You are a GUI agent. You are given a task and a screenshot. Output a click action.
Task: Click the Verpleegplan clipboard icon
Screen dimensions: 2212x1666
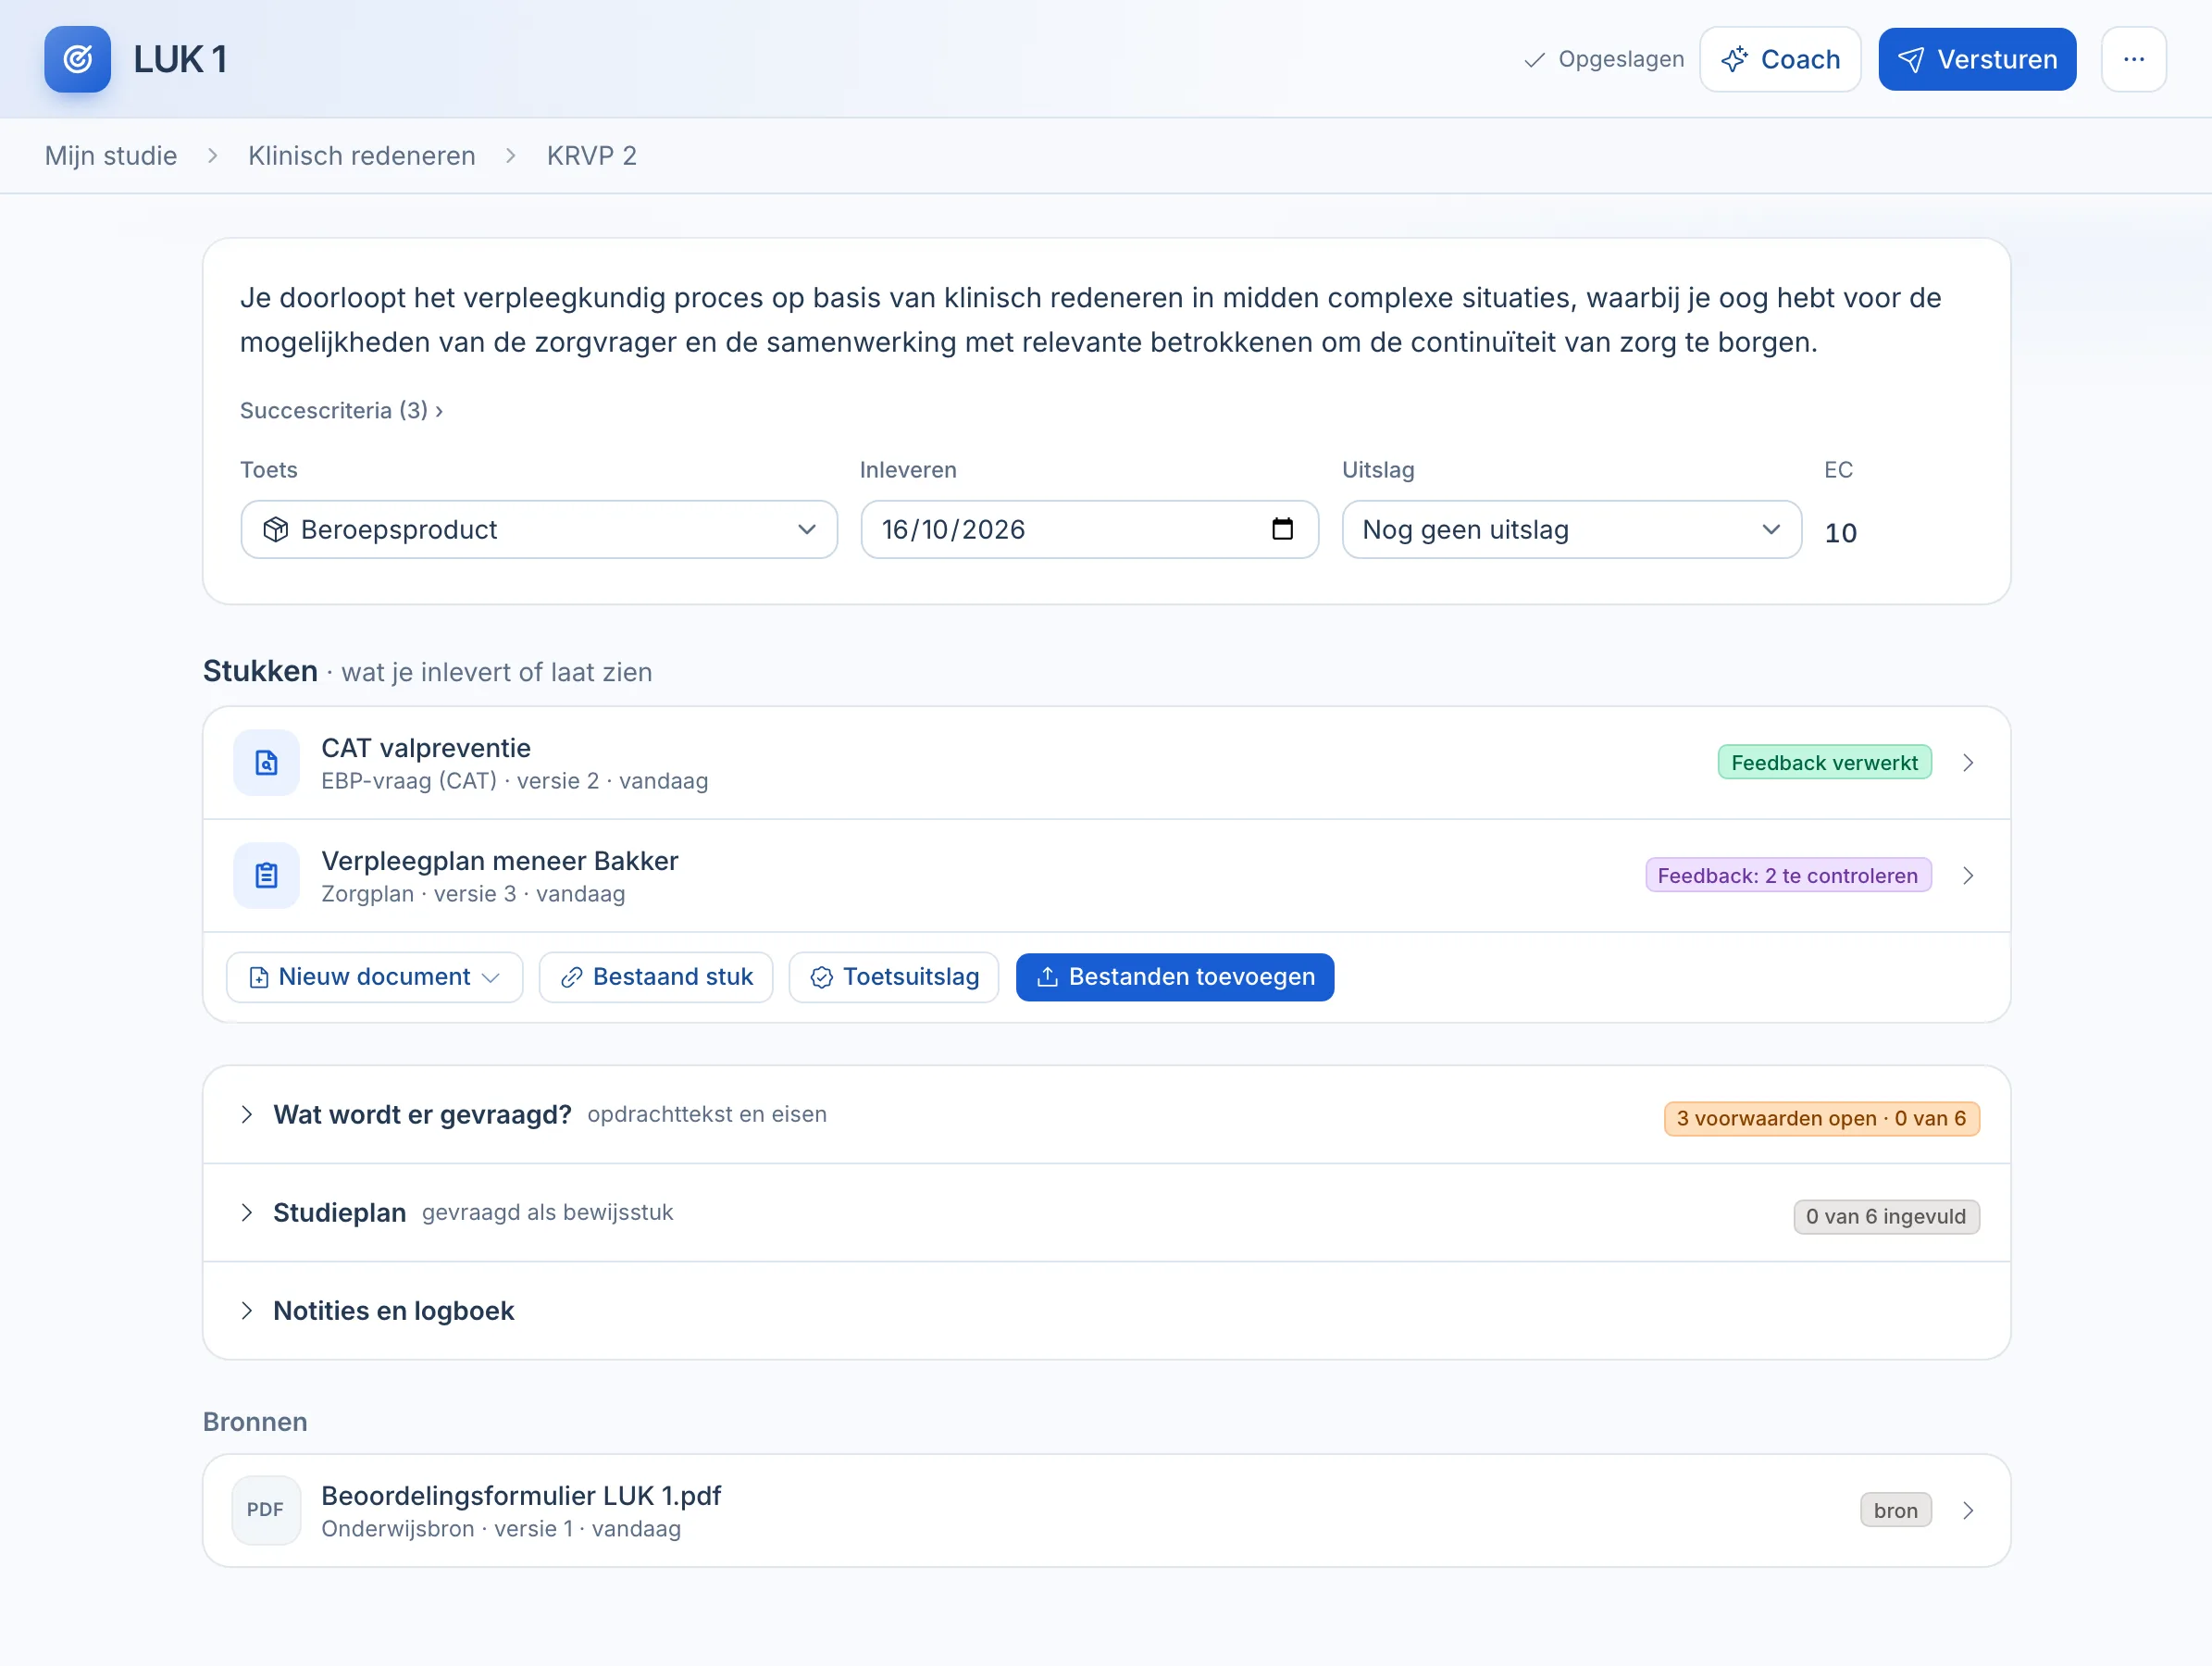click(x=266, y=876)
